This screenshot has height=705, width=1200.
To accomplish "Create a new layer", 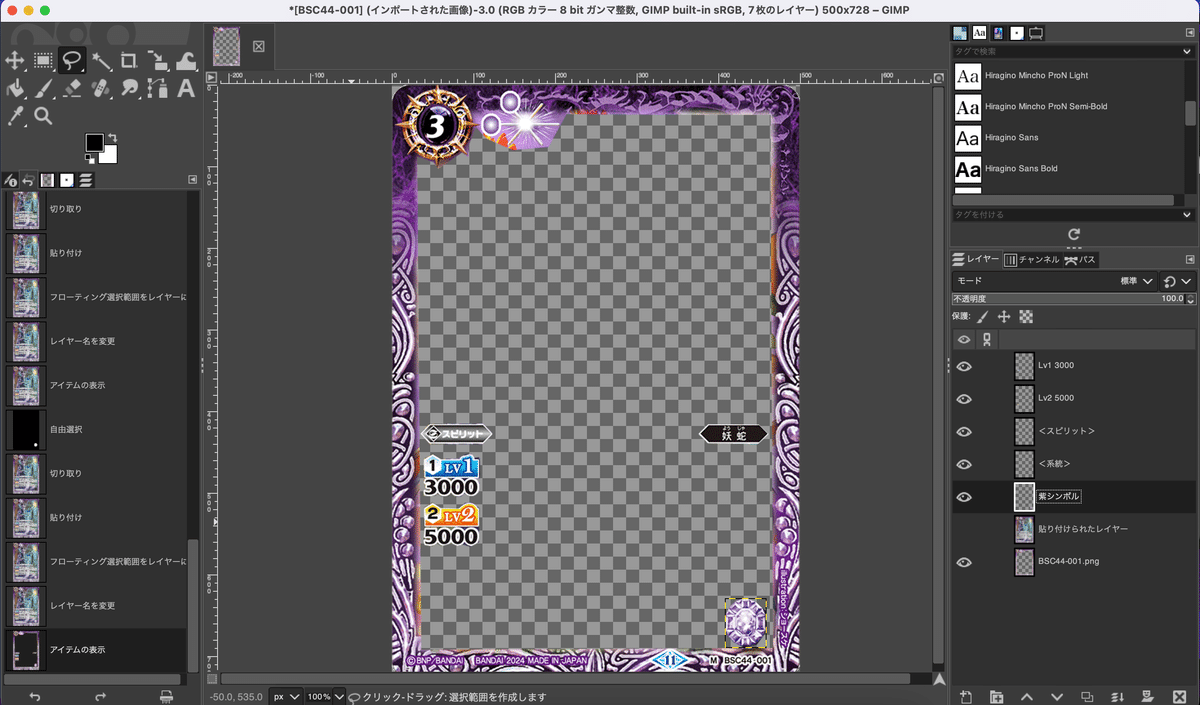I will [966, 696].
